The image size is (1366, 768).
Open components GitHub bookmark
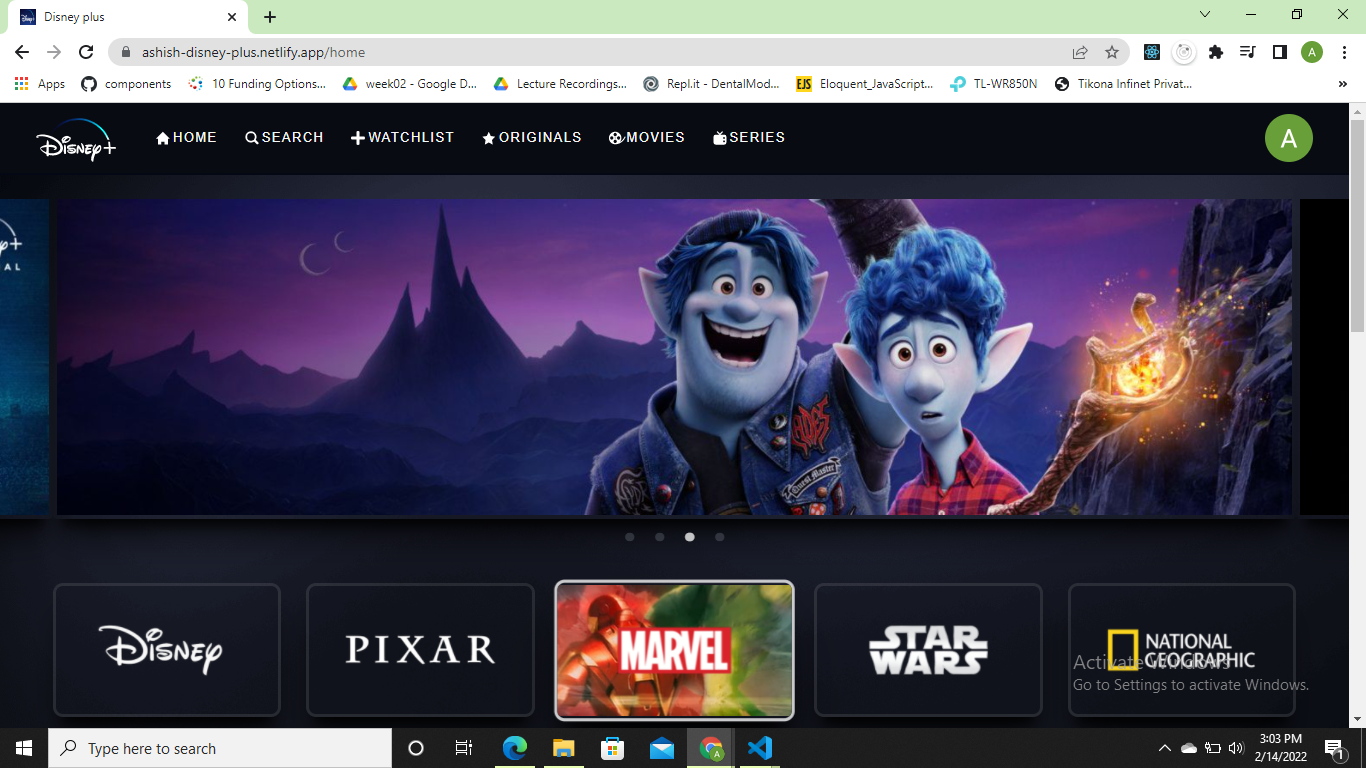(126, 84)
